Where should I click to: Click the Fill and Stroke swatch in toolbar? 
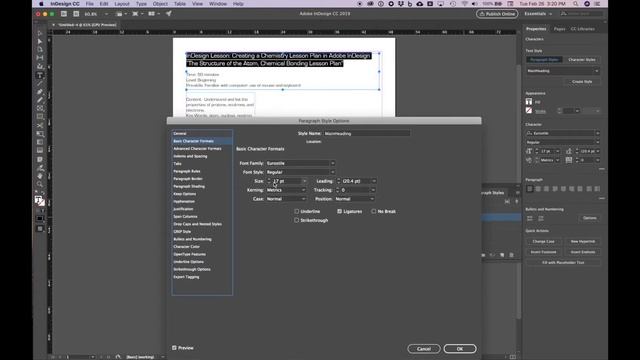pos(39,200)
